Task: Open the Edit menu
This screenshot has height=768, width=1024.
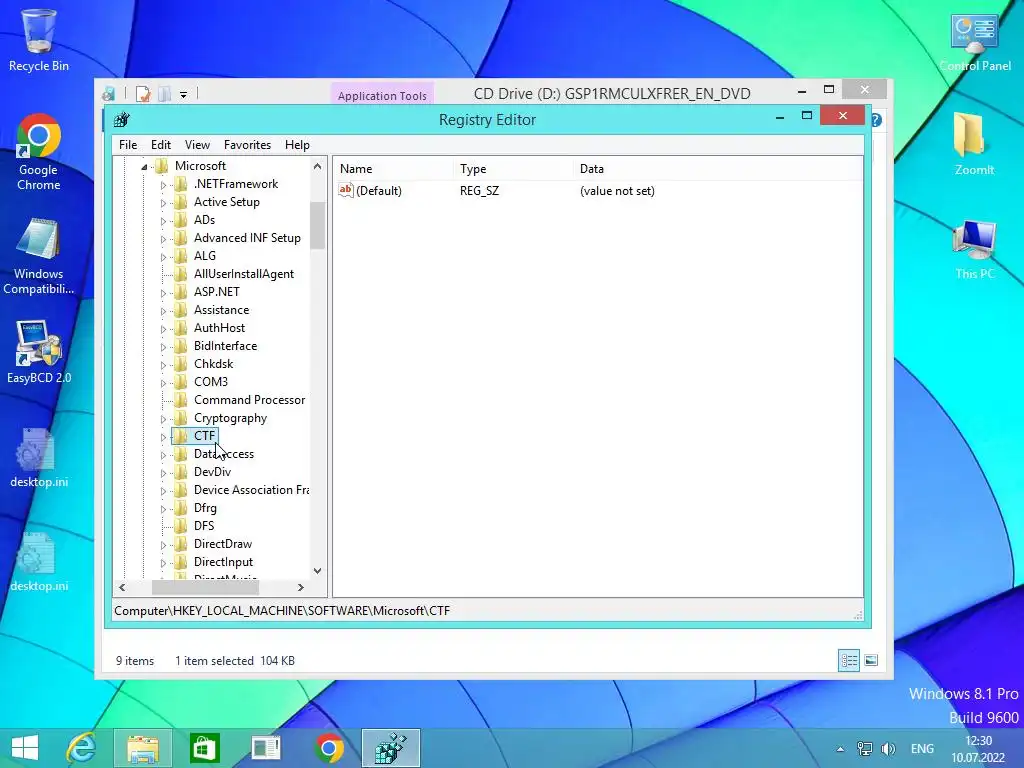Action: 161,145
